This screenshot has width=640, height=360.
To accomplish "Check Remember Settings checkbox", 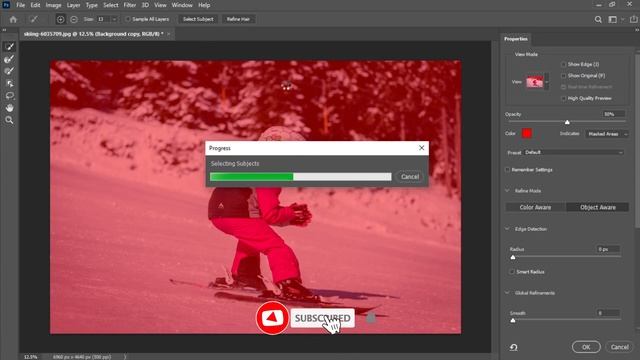I will 507,170.
